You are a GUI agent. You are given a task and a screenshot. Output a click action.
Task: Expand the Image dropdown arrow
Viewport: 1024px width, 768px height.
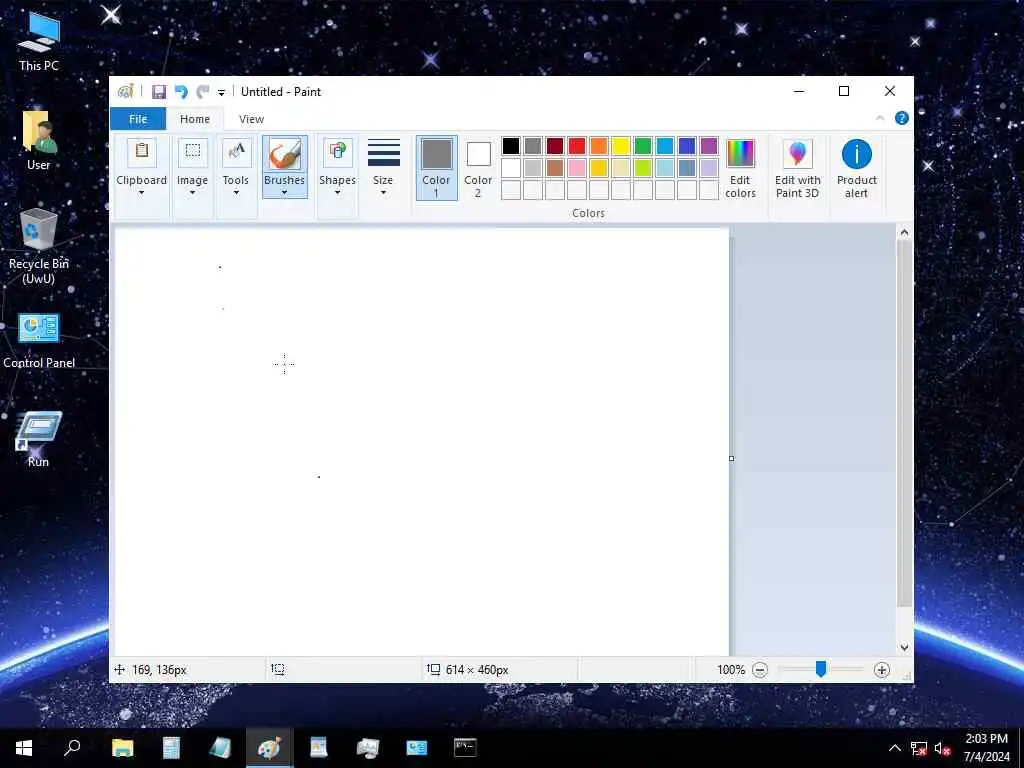tap(192, 193)
